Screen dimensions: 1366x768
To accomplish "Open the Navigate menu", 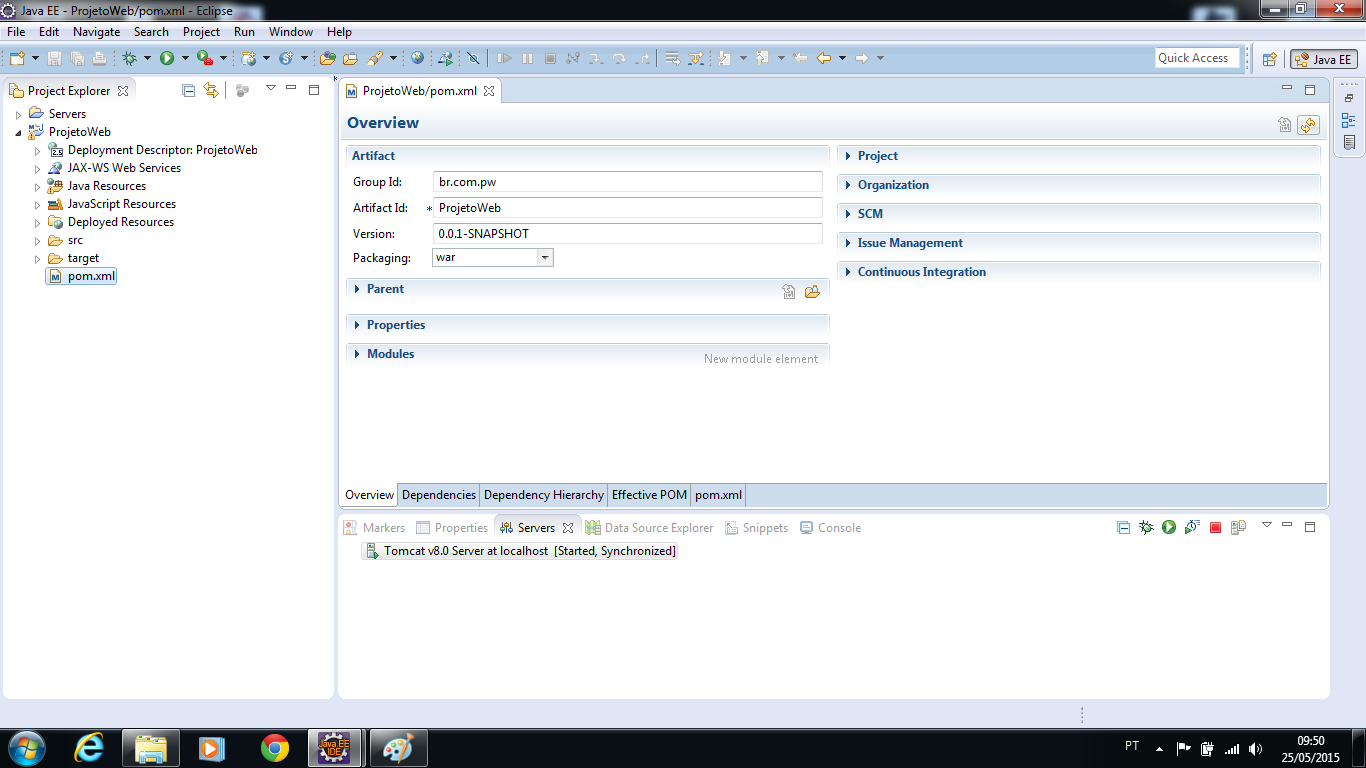I will (96, 32).
